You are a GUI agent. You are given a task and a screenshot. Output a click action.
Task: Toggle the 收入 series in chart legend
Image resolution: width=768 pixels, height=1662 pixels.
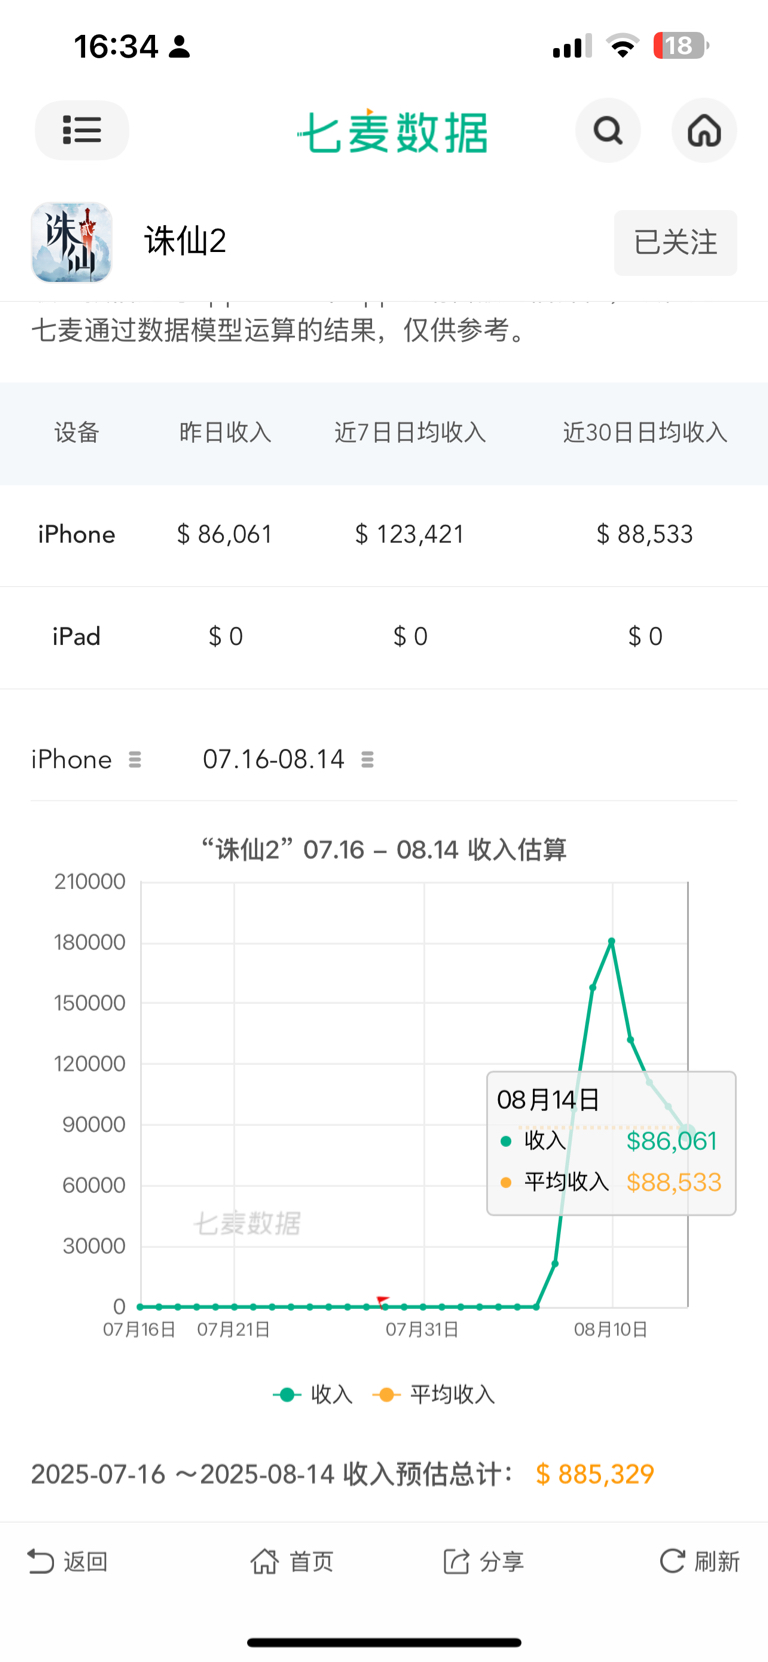(x=313, y=1394)
